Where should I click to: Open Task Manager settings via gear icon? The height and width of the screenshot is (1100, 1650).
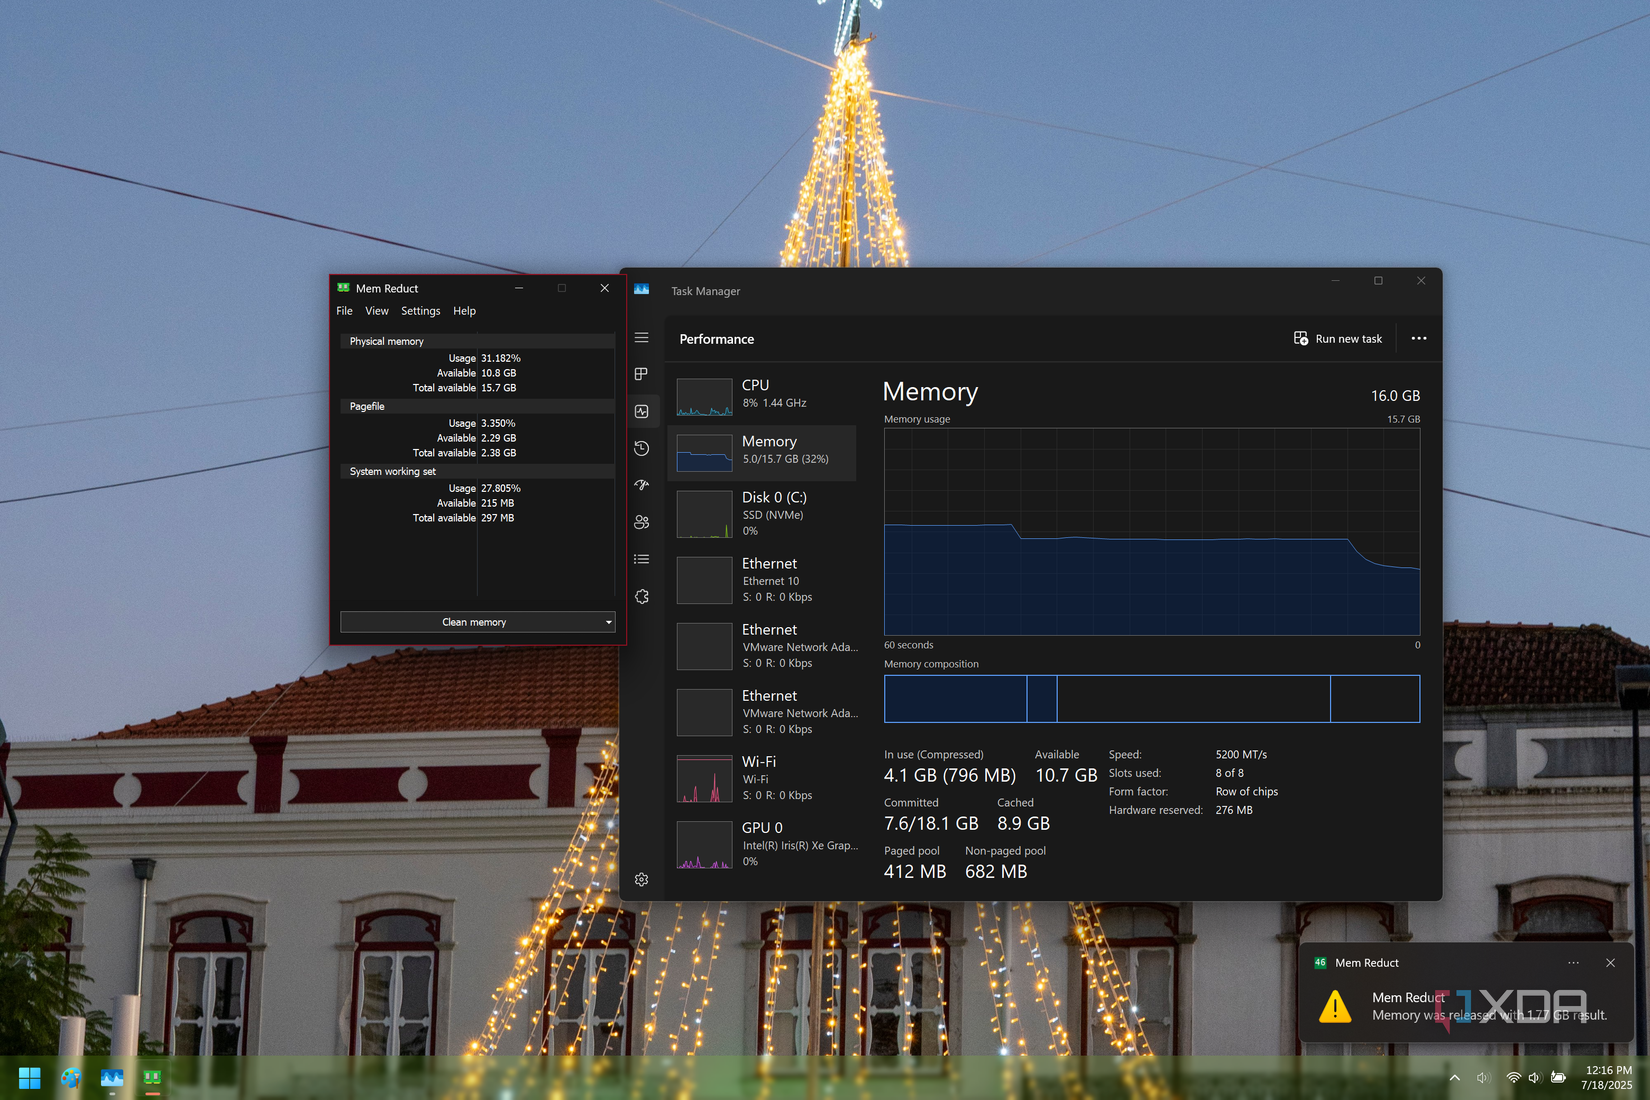pos(641,879)
